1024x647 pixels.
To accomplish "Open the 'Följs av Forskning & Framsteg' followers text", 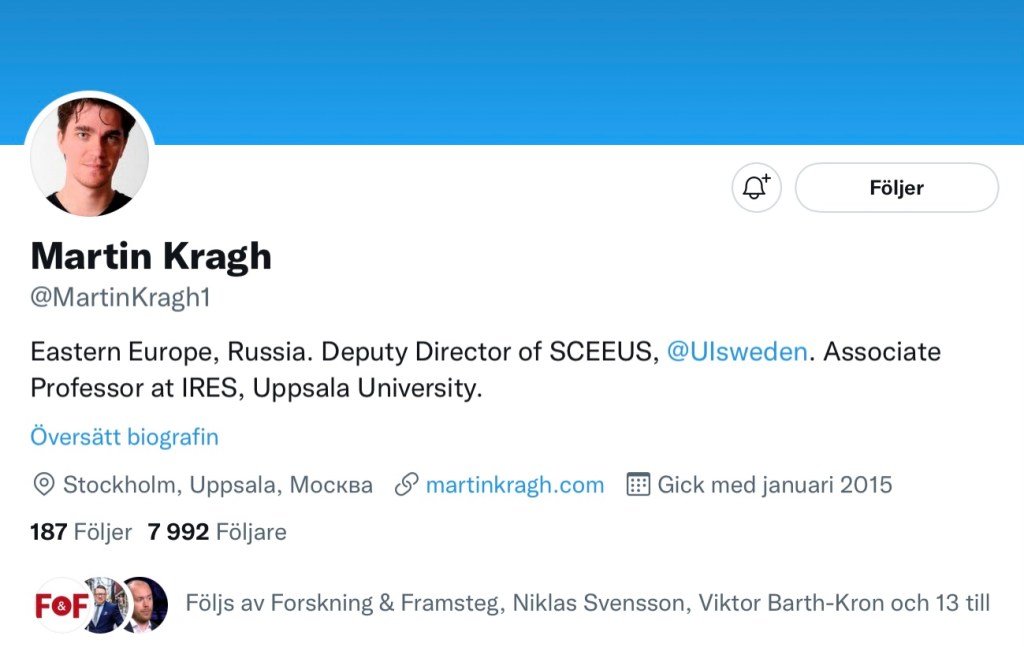I will pos(587,604).
